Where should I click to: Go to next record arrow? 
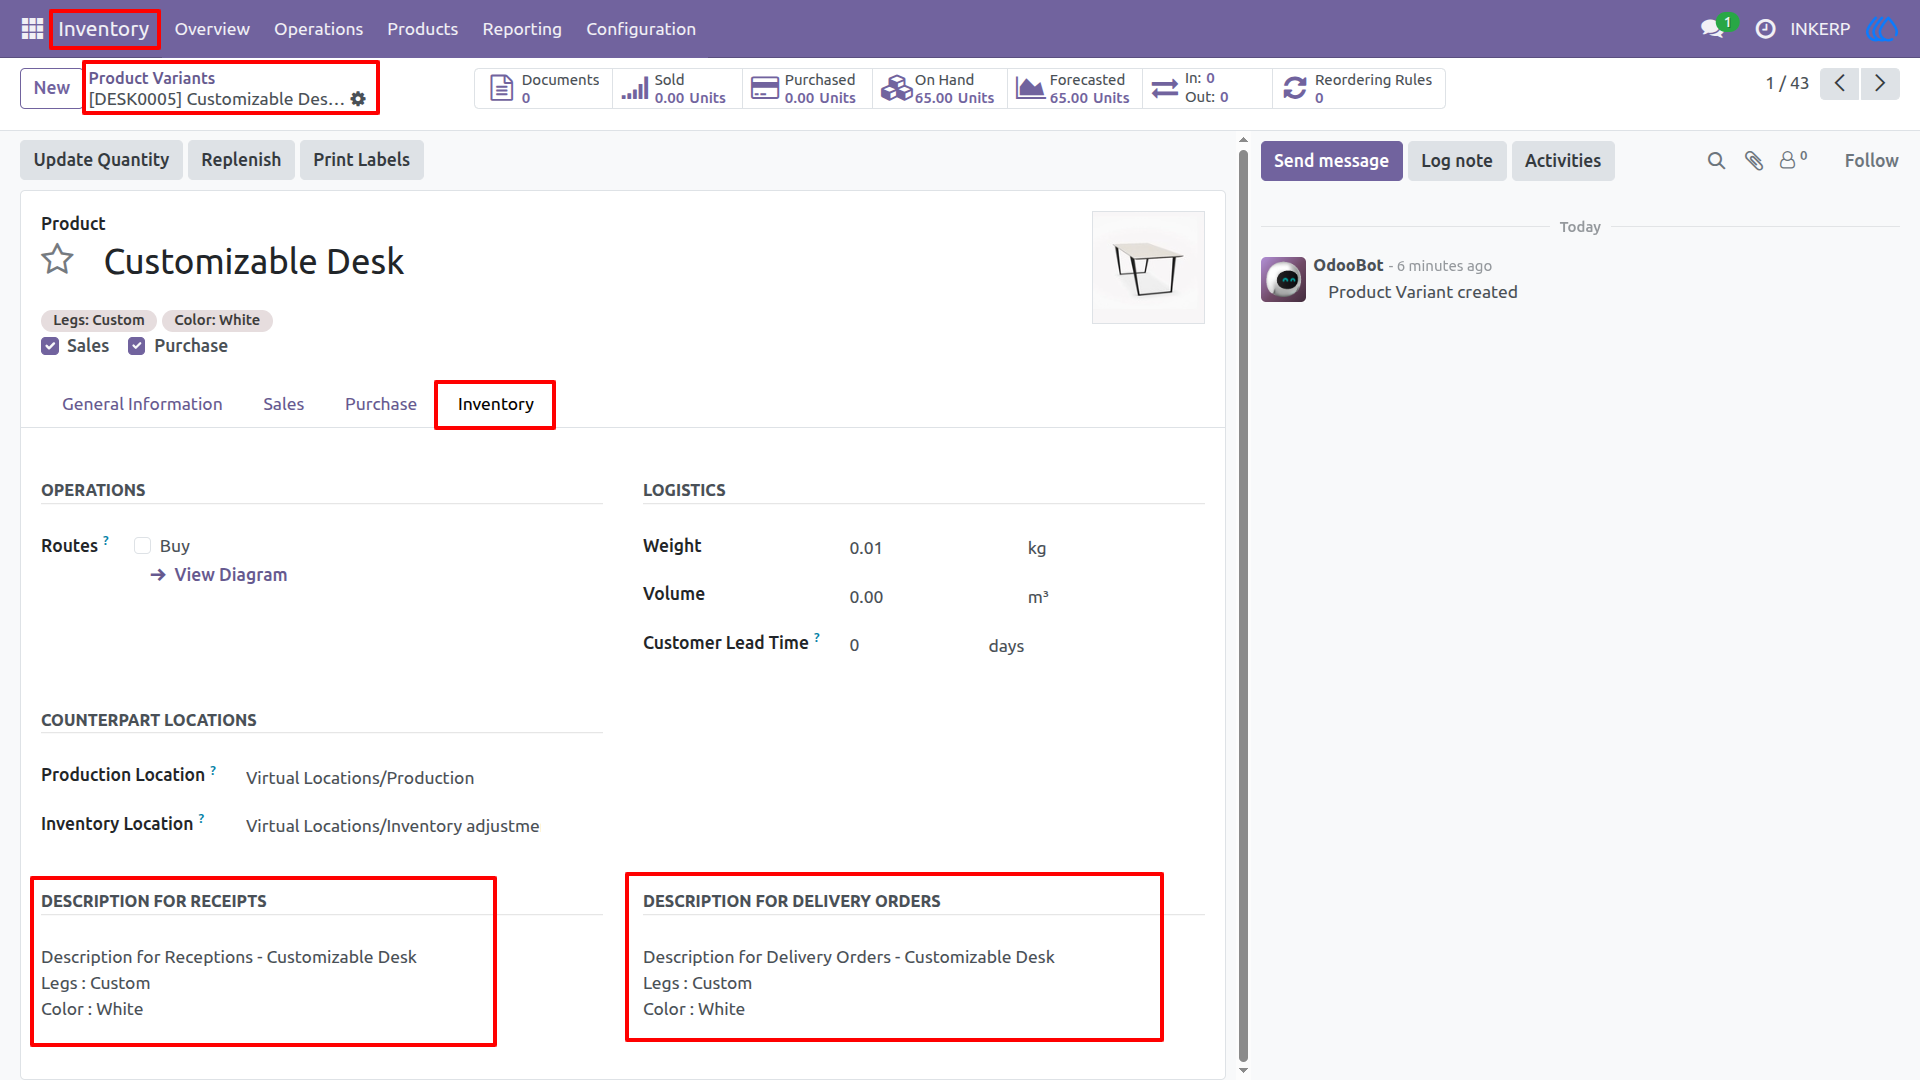coord(1880,83)
